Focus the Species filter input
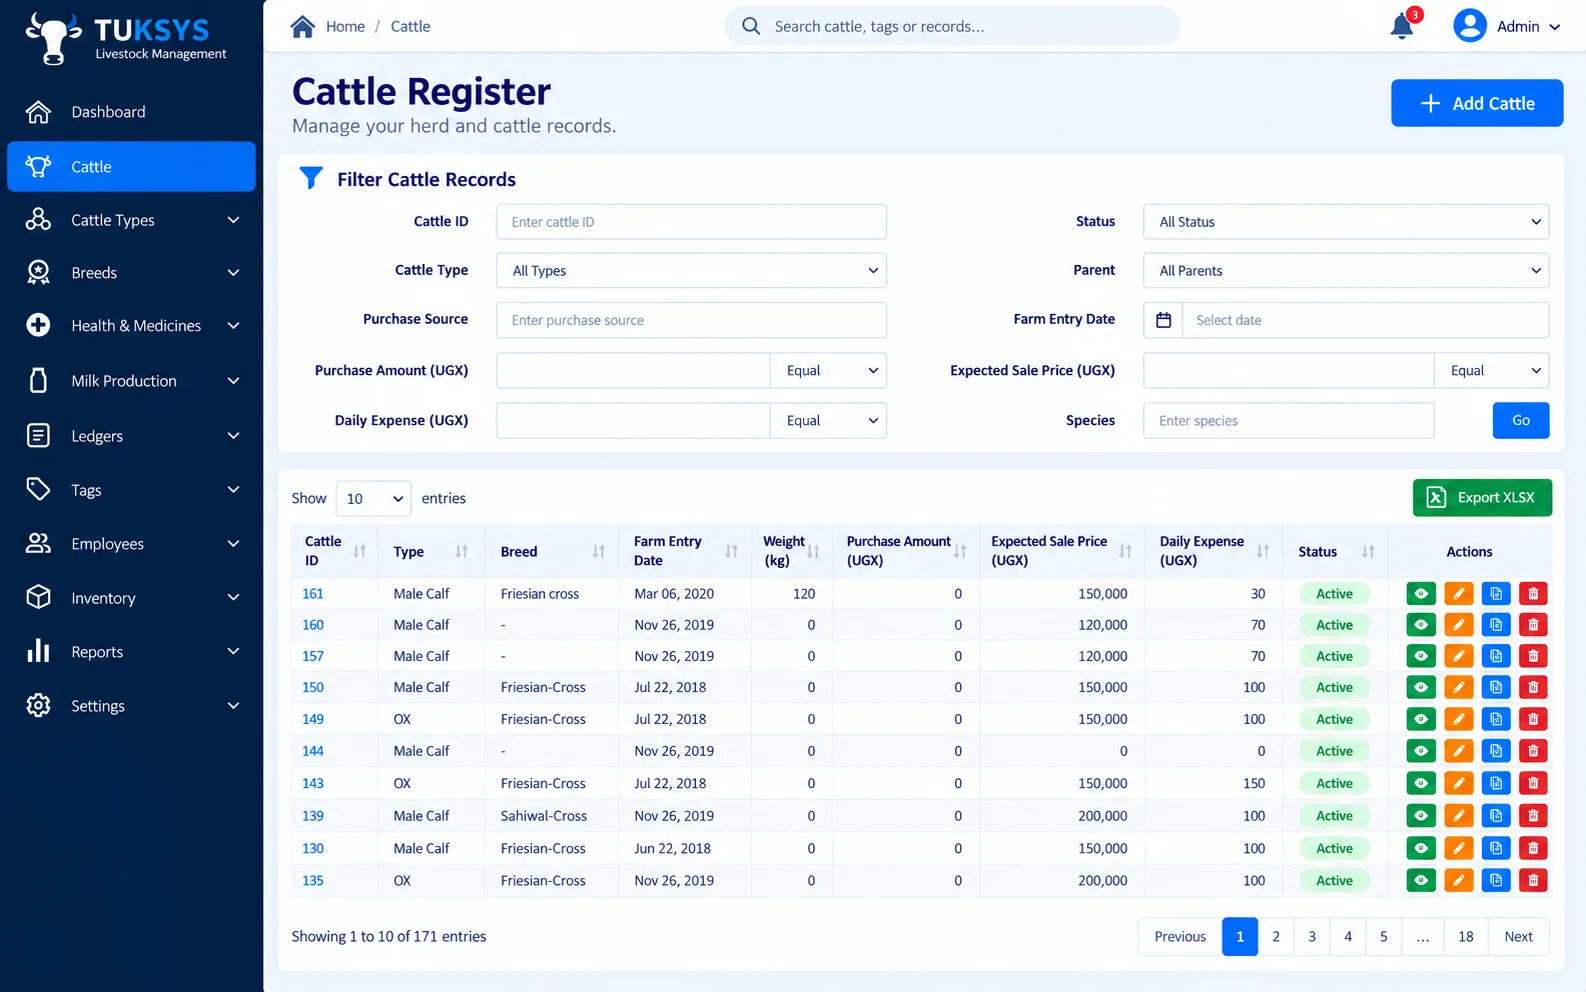This screenshot has height=992, width=1586. coord(1289,421)
